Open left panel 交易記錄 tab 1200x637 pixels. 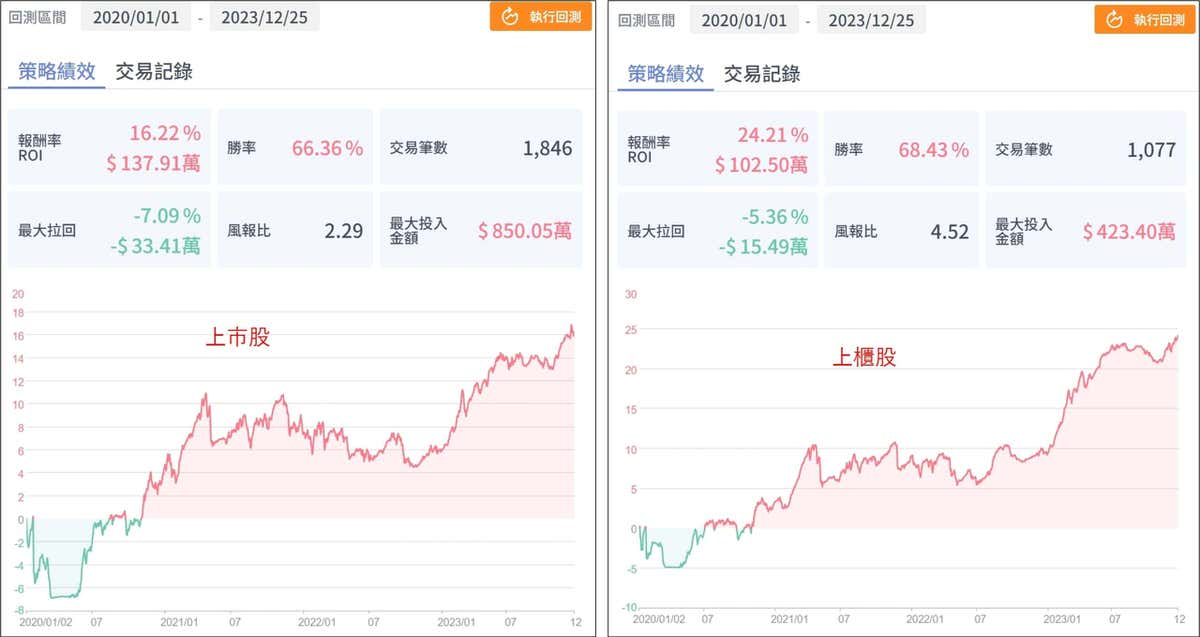coord(153,71)
